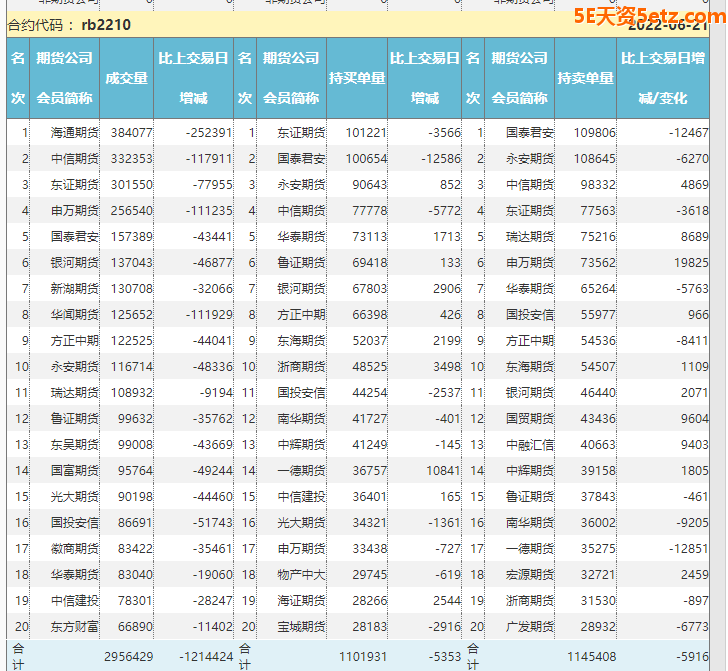Click volume value 384077

click(131, 133)
